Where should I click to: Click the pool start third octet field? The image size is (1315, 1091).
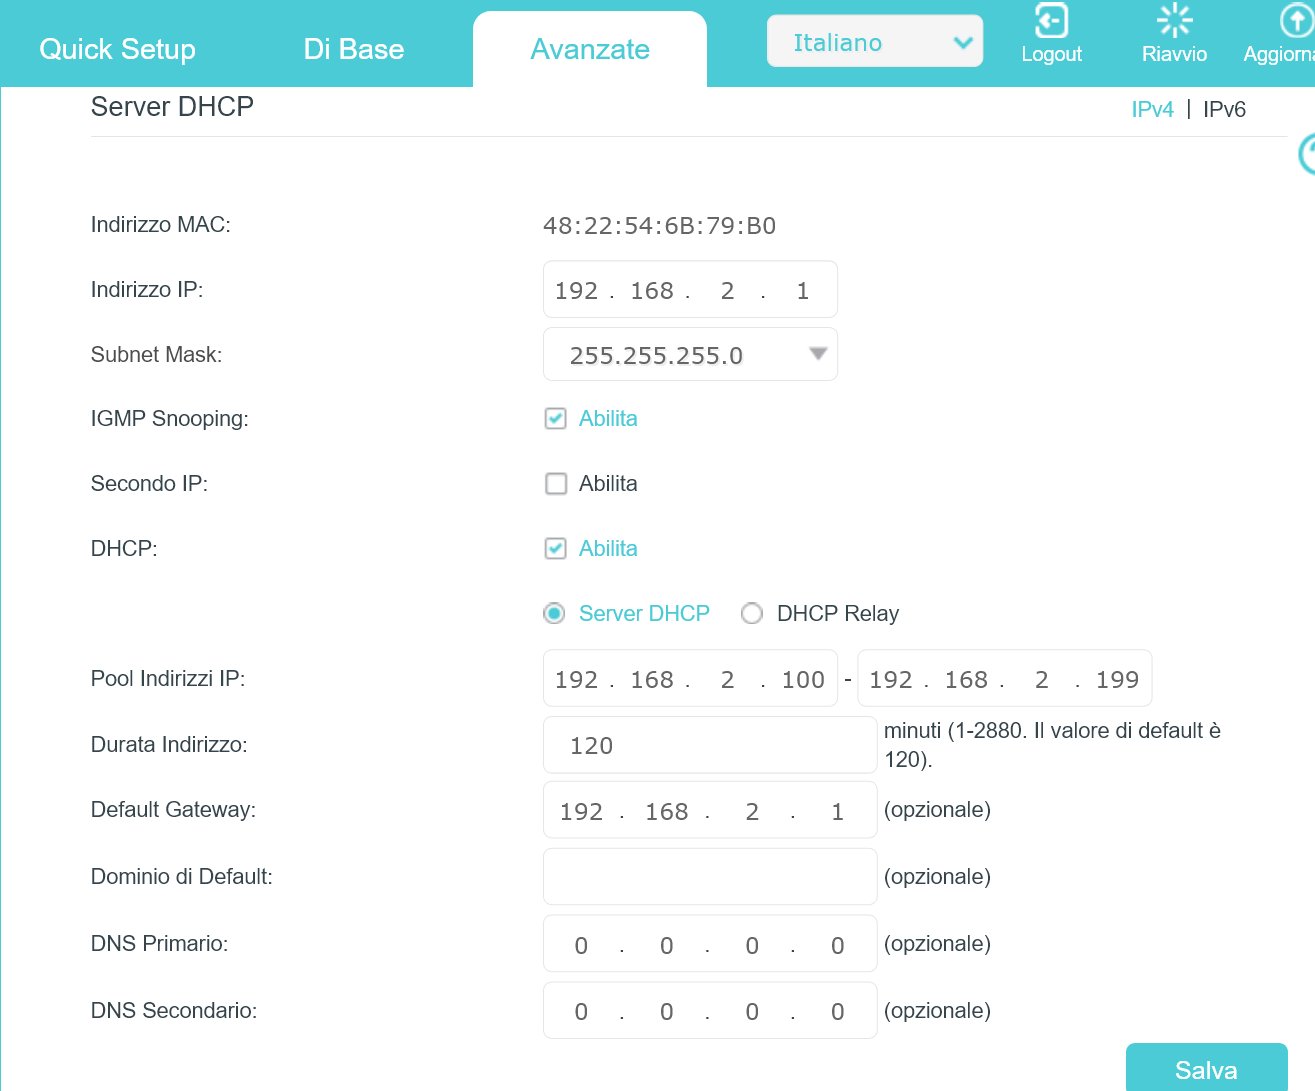click(x=727, y=680)
